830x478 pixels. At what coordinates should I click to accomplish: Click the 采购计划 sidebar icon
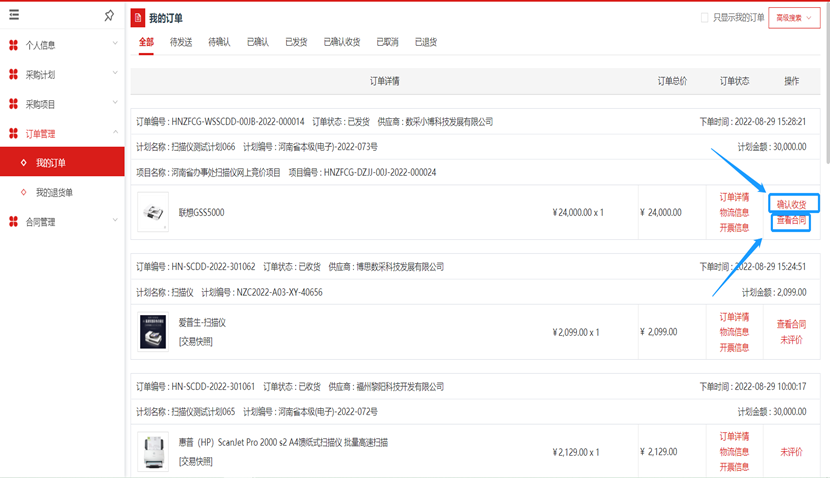14,75
